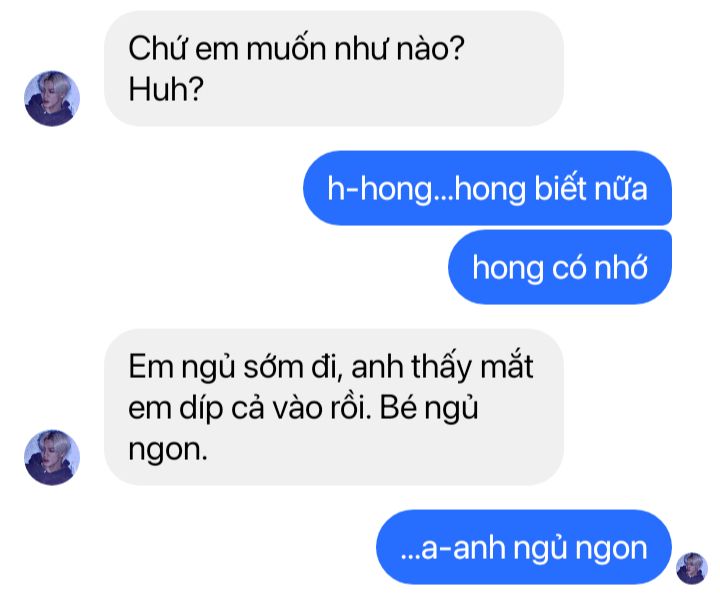720x596 pixels.
Task: Click the line 'Em ngủ sớm đi, anh thấy mắt'
Action: coord(331,367)
